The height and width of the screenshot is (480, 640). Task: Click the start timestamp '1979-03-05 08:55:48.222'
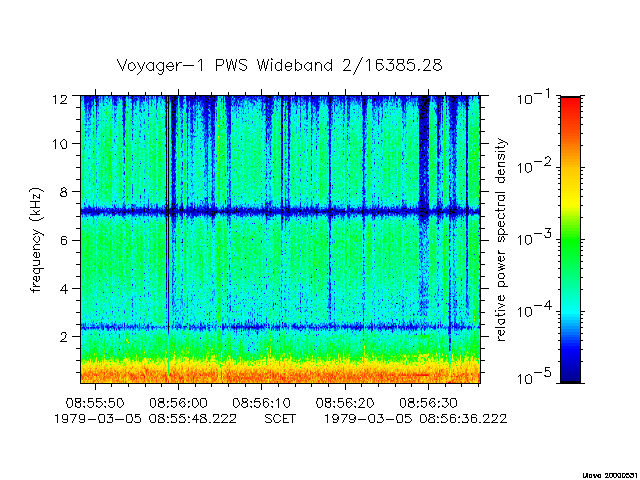tap(145, 419)
